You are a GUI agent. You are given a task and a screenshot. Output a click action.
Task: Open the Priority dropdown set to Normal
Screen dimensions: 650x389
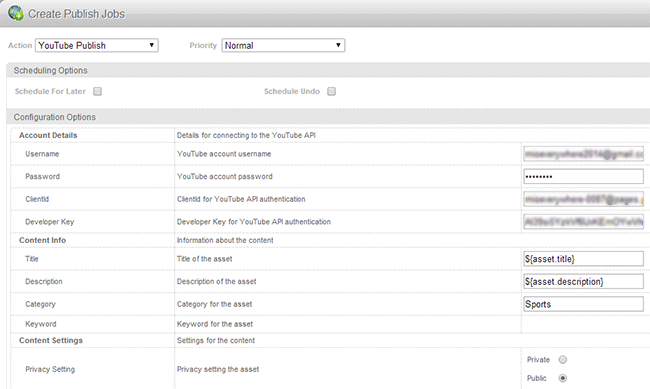283,45
